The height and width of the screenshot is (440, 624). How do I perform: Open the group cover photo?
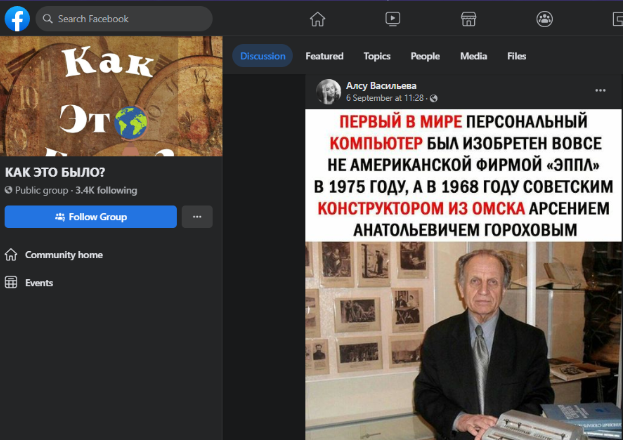[111, 96]
